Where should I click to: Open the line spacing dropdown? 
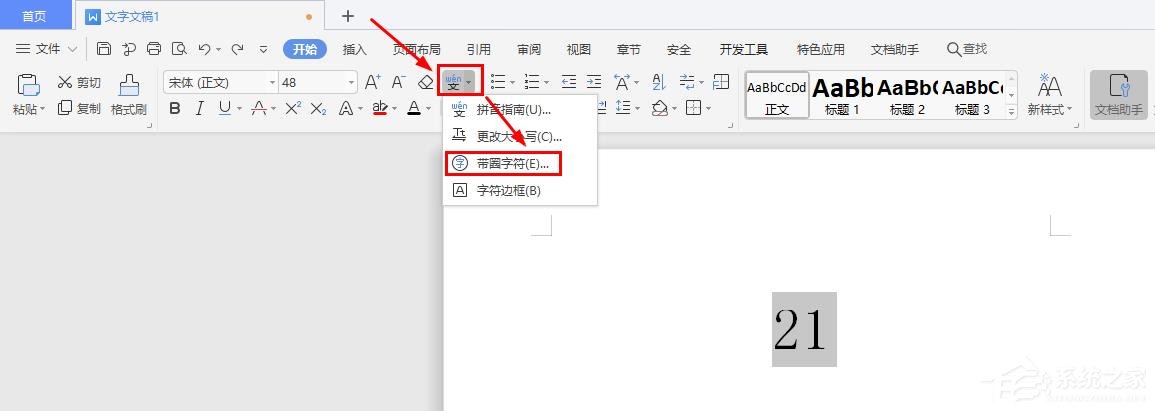[x=637, y=108]
